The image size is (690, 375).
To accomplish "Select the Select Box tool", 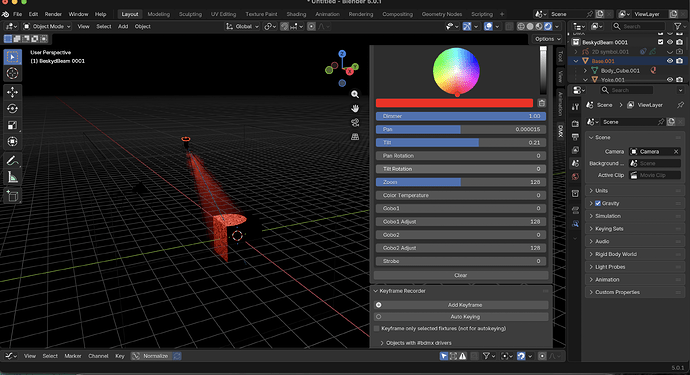I will tap(12, 57).
